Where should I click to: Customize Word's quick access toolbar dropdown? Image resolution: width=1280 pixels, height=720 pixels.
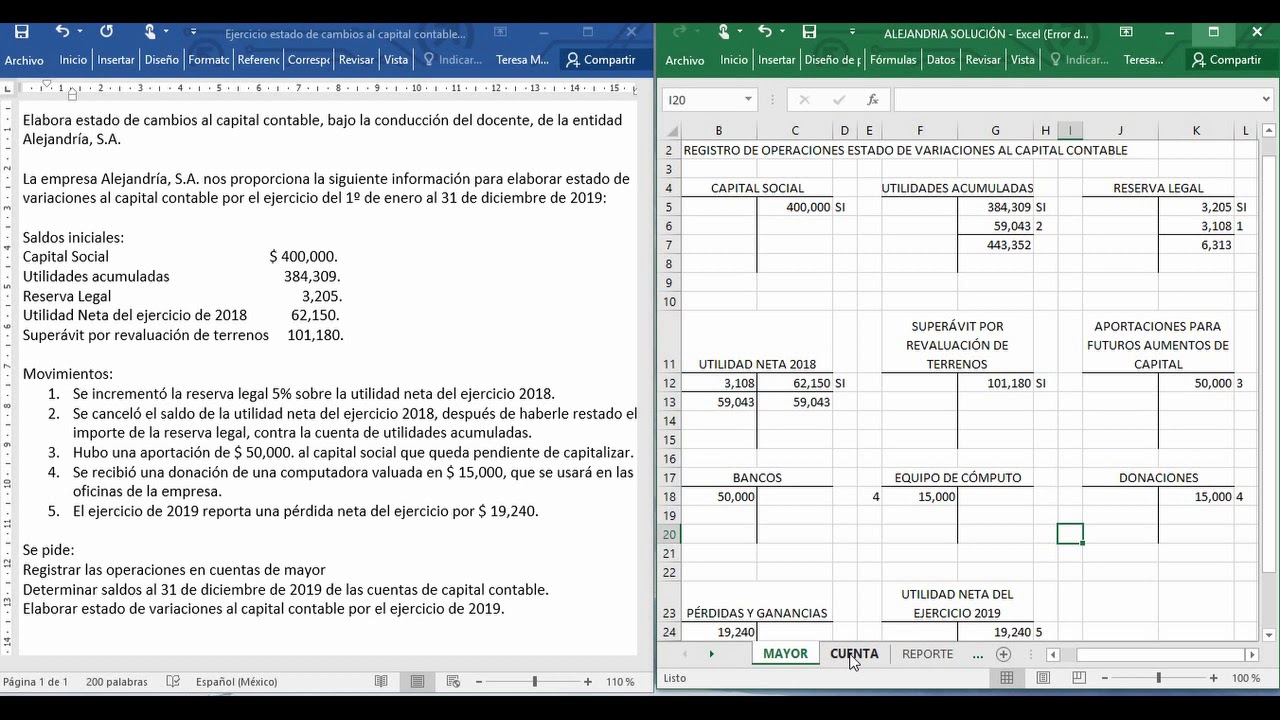tap(194, 33)
